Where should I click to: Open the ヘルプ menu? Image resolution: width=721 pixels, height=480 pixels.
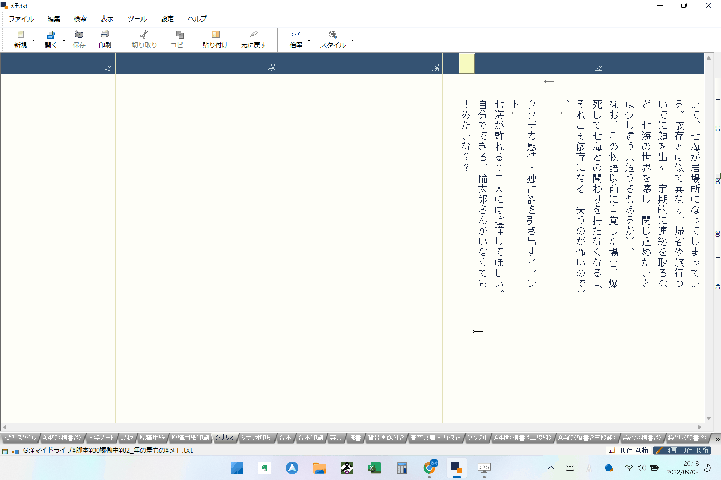click(x=197, y=19)
